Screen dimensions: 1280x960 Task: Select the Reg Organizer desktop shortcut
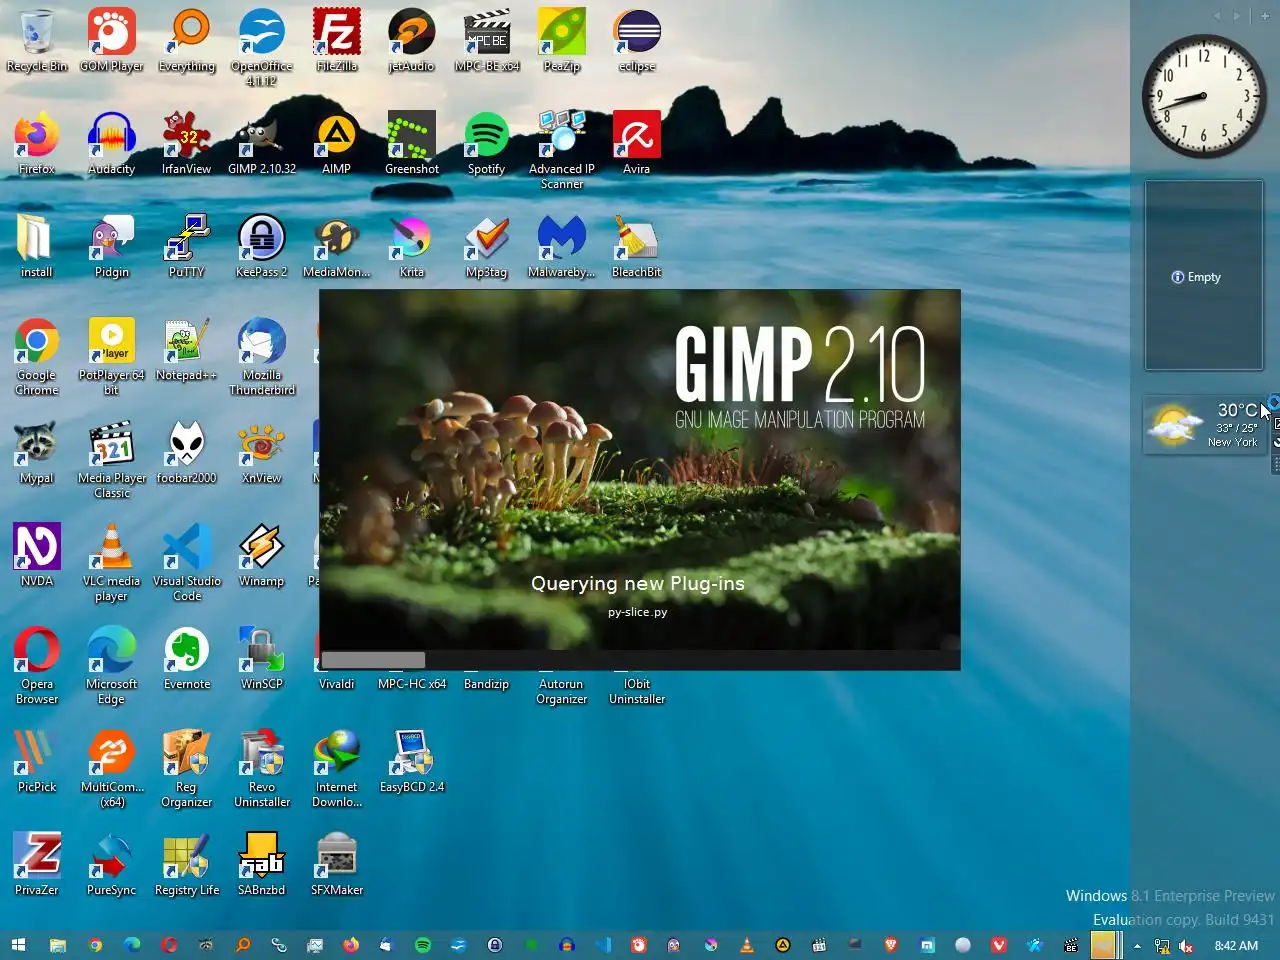187,769
